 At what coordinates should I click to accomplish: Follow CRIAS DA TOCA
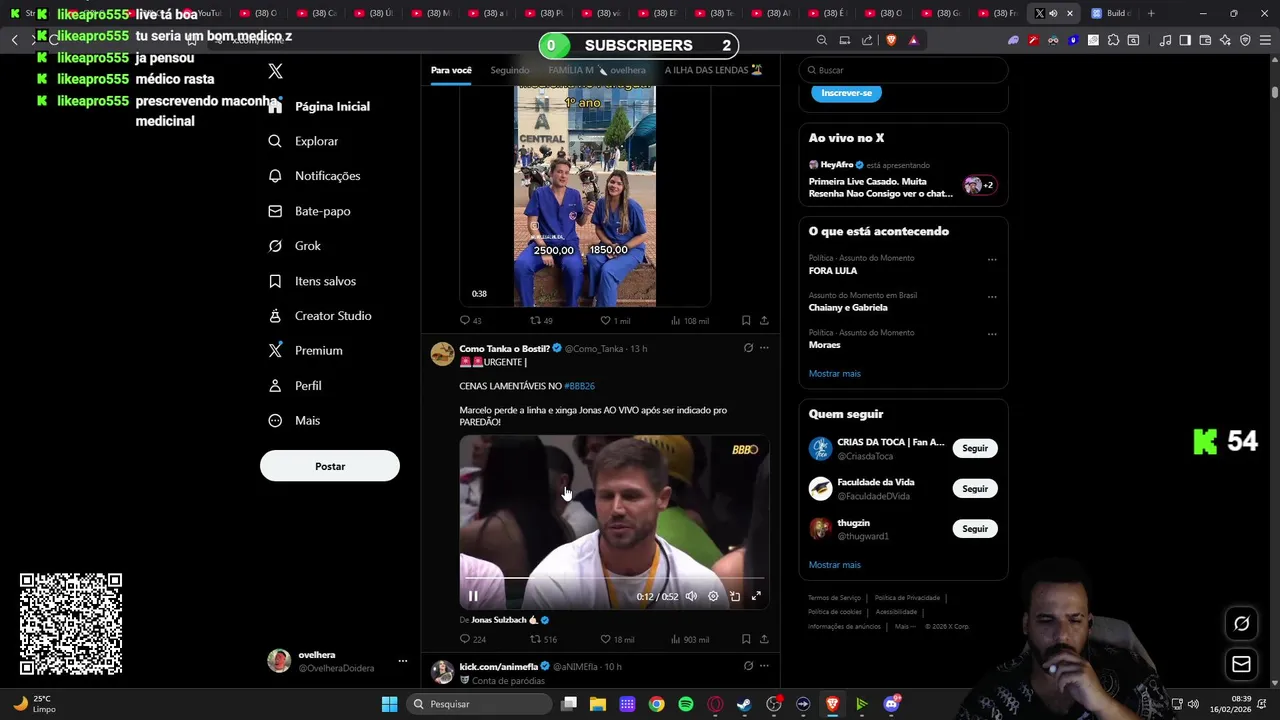click(975, 448)
